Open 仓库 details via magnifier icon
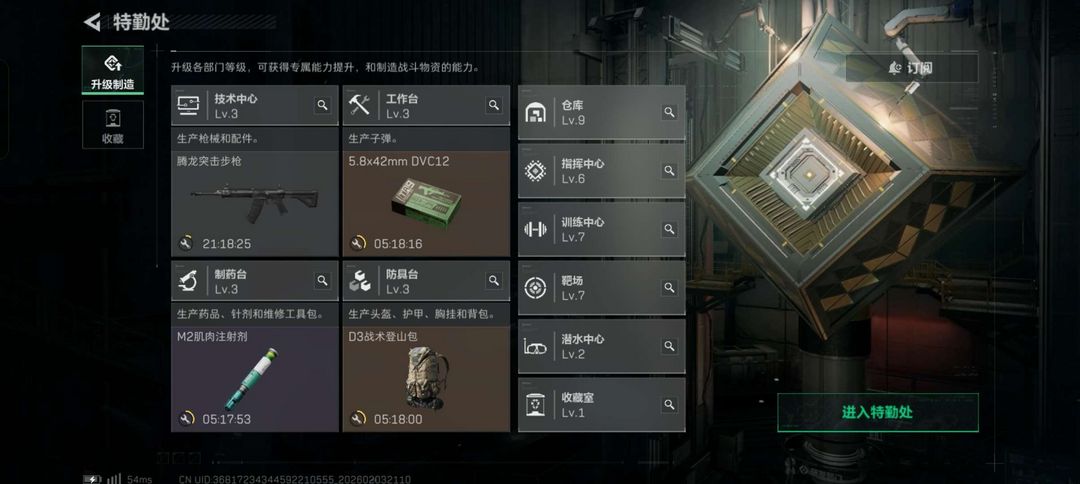 pyautogui.click(x=669, y=112)
